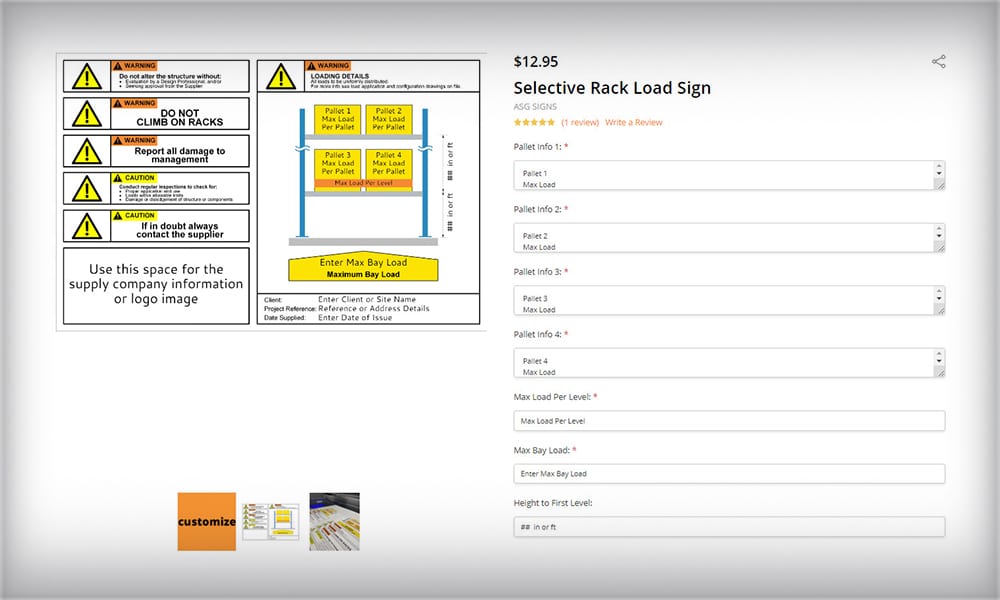Image resolution: width=1000 pixels, height=600 pixels.
Task: Open the ASG SIGNS brand link
Action: pos(535,106)
